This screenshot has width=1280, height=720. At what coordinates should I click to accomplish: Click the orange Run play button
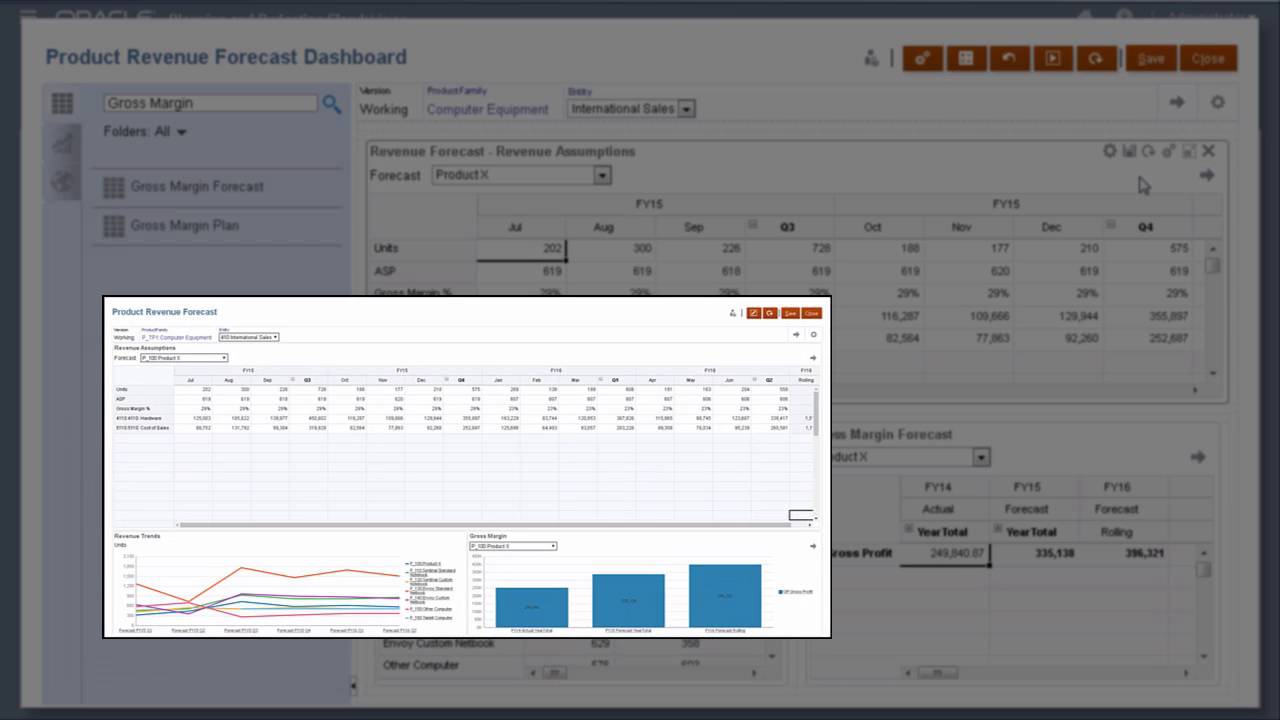[x=1053, y=58]
